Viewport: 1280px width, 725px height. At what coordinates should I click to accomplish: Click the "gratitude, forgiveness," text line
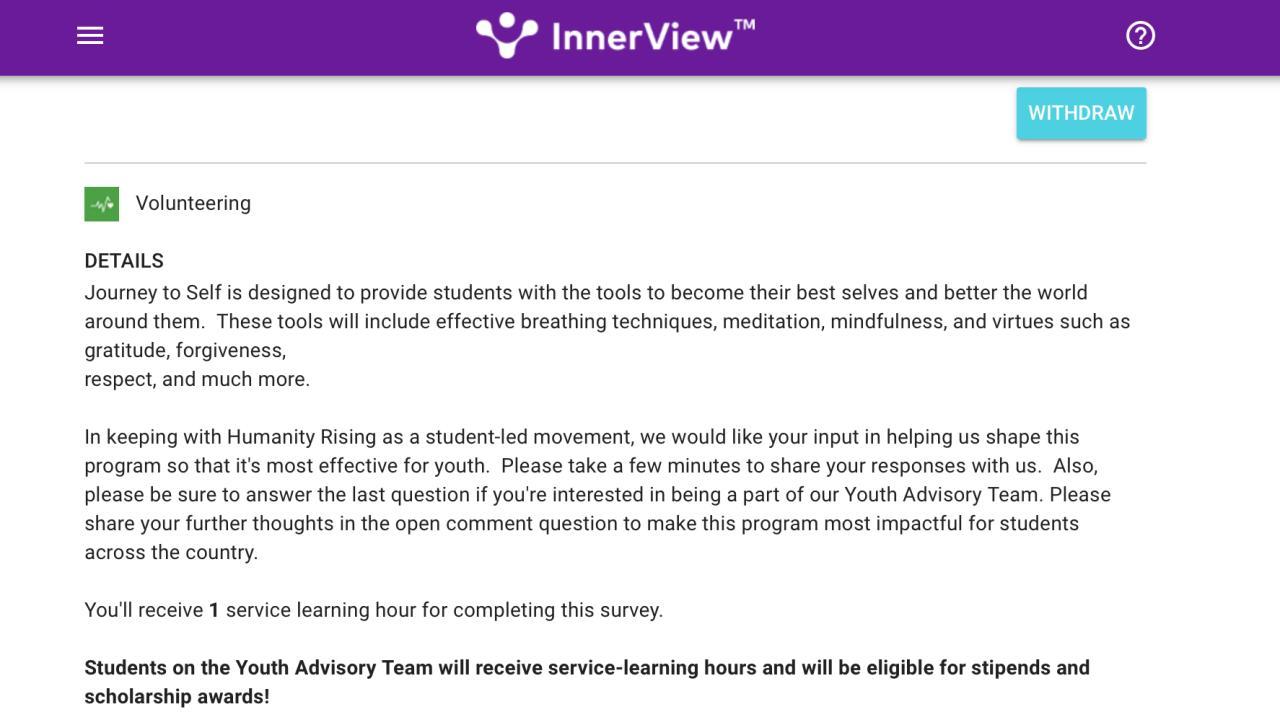click(x=185, y=351)
